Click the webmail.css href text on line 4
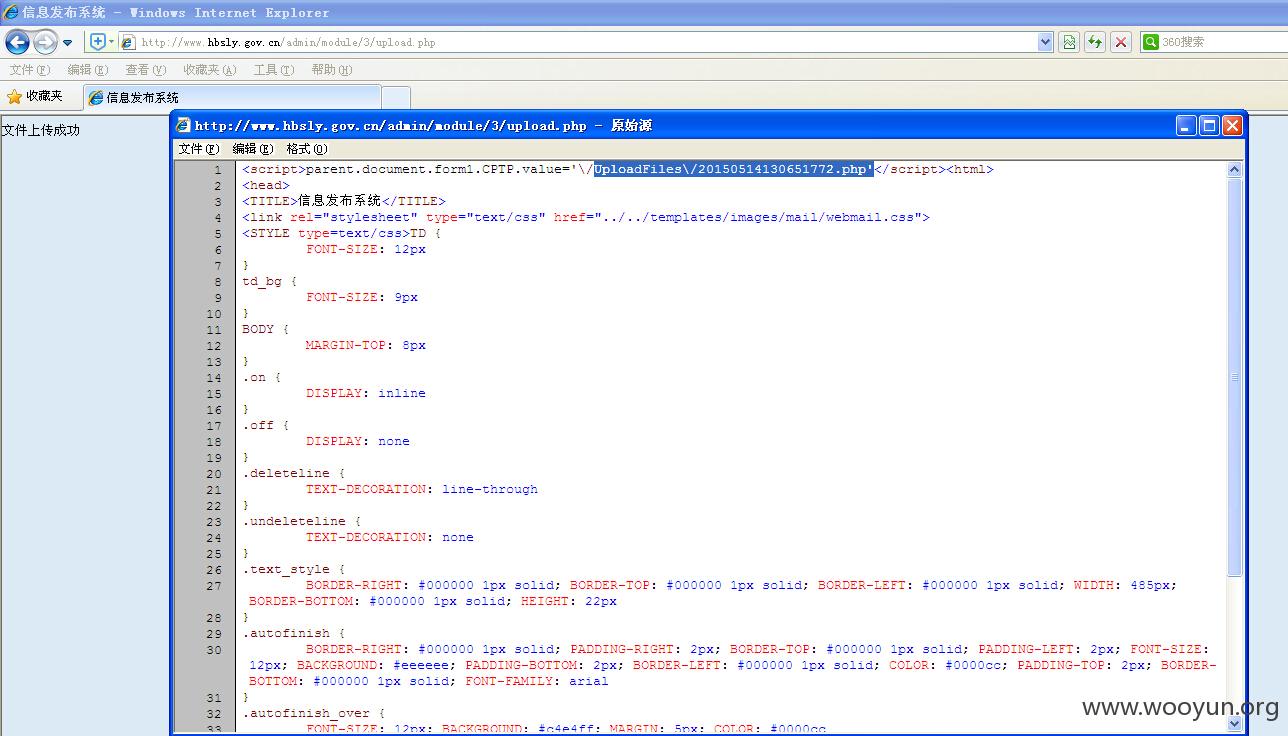 tap(761, 217)
